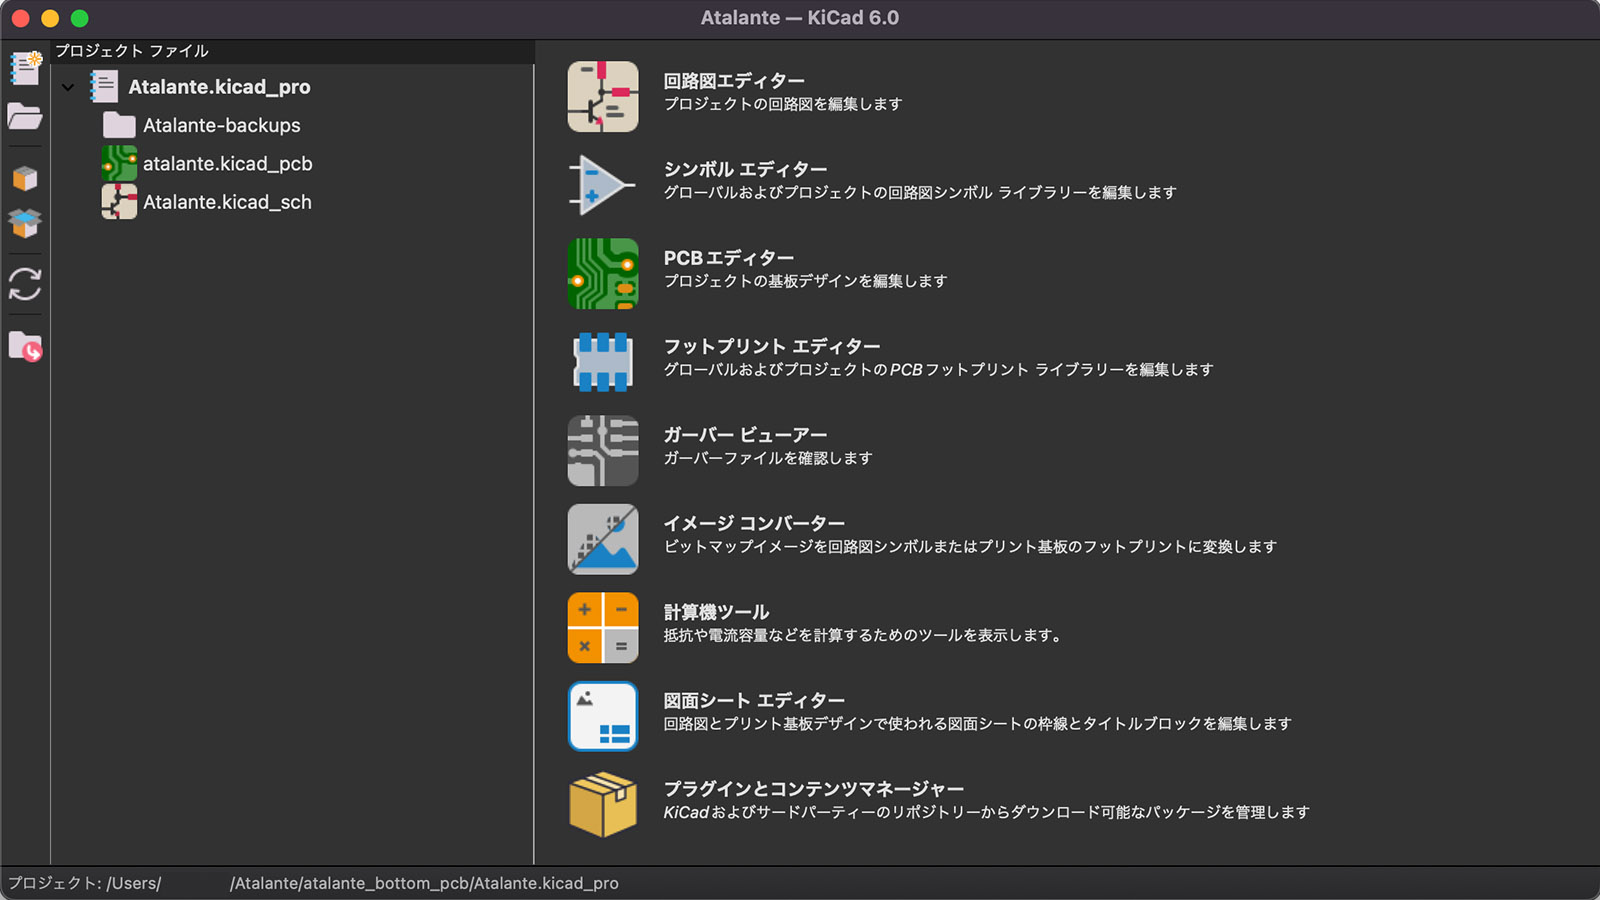Click description プロジェクトの回路図を編集します
The image size is (1600, 900).
coord(783,104)
